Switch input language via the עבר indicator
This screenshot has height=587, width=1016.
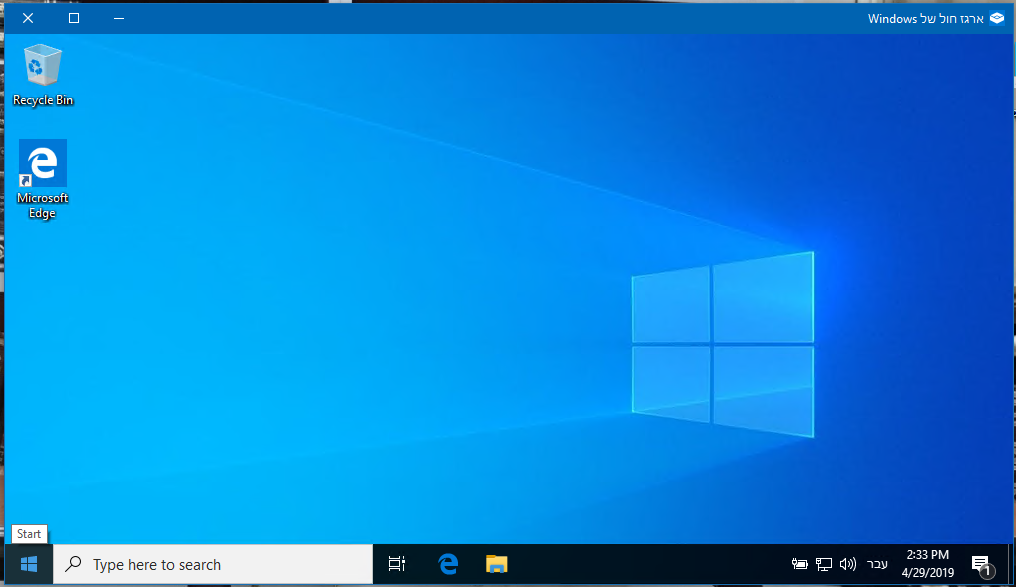pos(877,564)
